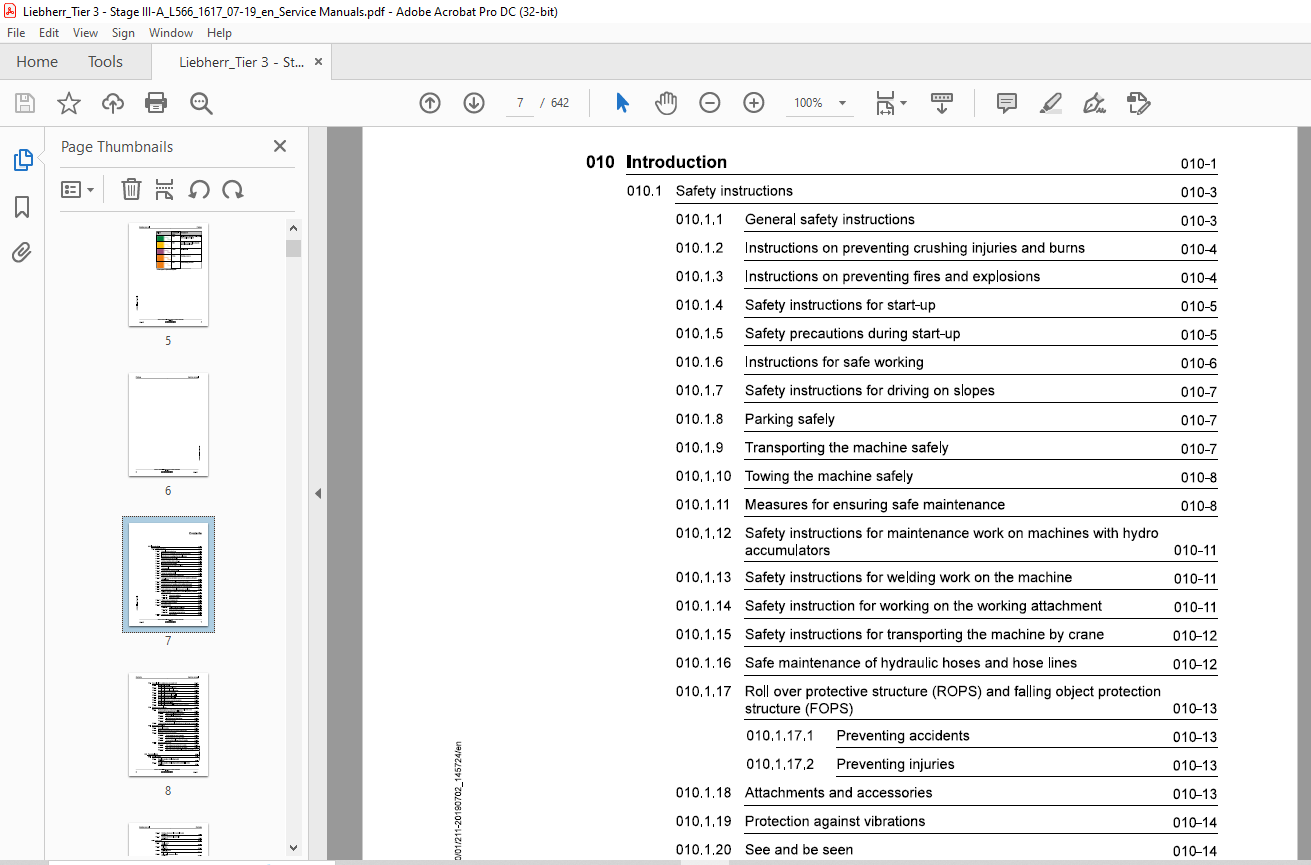Click 'See and be seen' entry
Screen dimensions: 1311x865
click(x=799, y=850)
